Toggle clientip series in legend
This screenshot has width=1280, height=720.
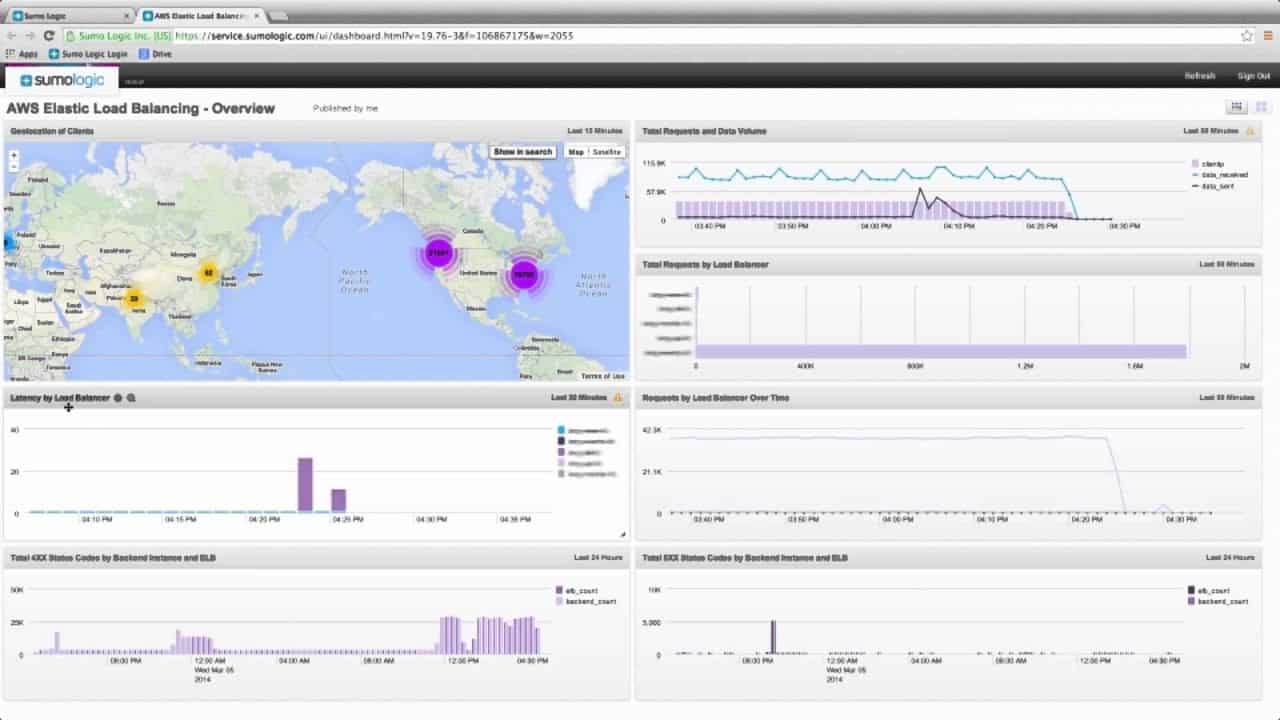click(x=1207, y=163)
